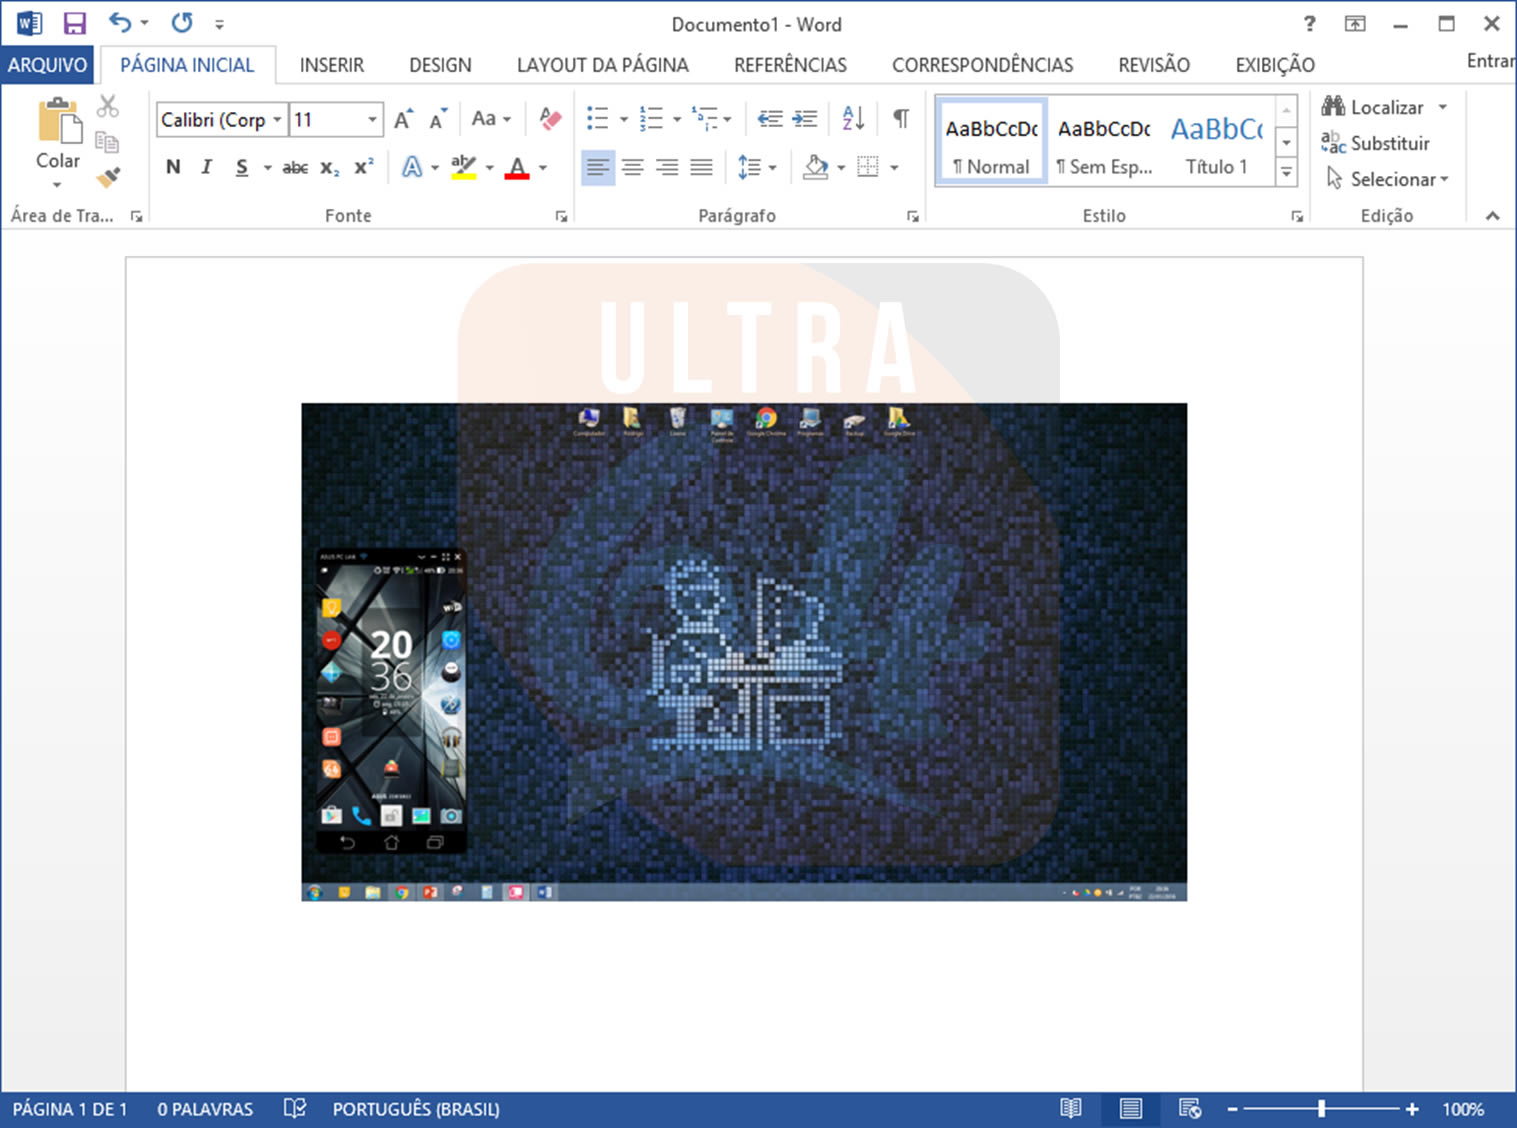Click the Save floppy disk icon

(x=74, y=24)
